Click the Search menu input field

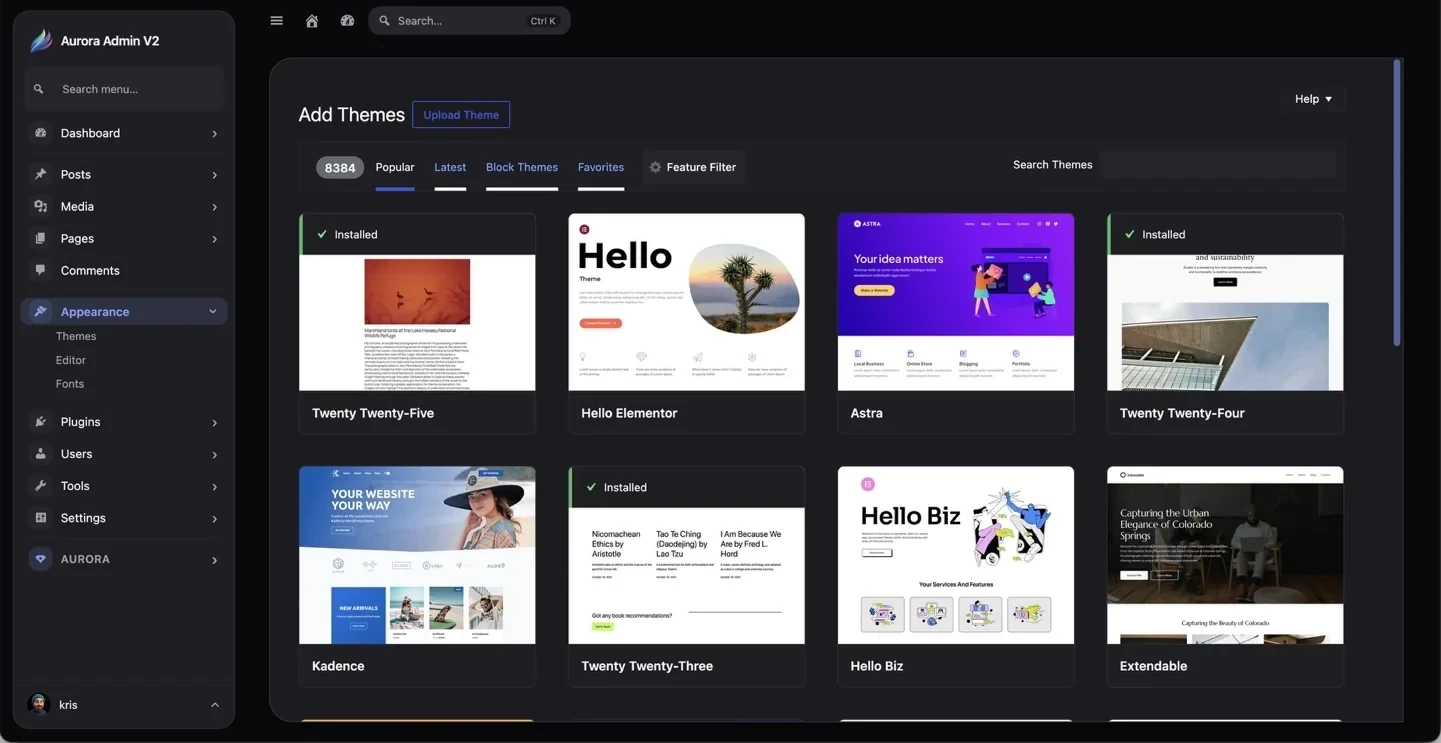coord(124,89)
